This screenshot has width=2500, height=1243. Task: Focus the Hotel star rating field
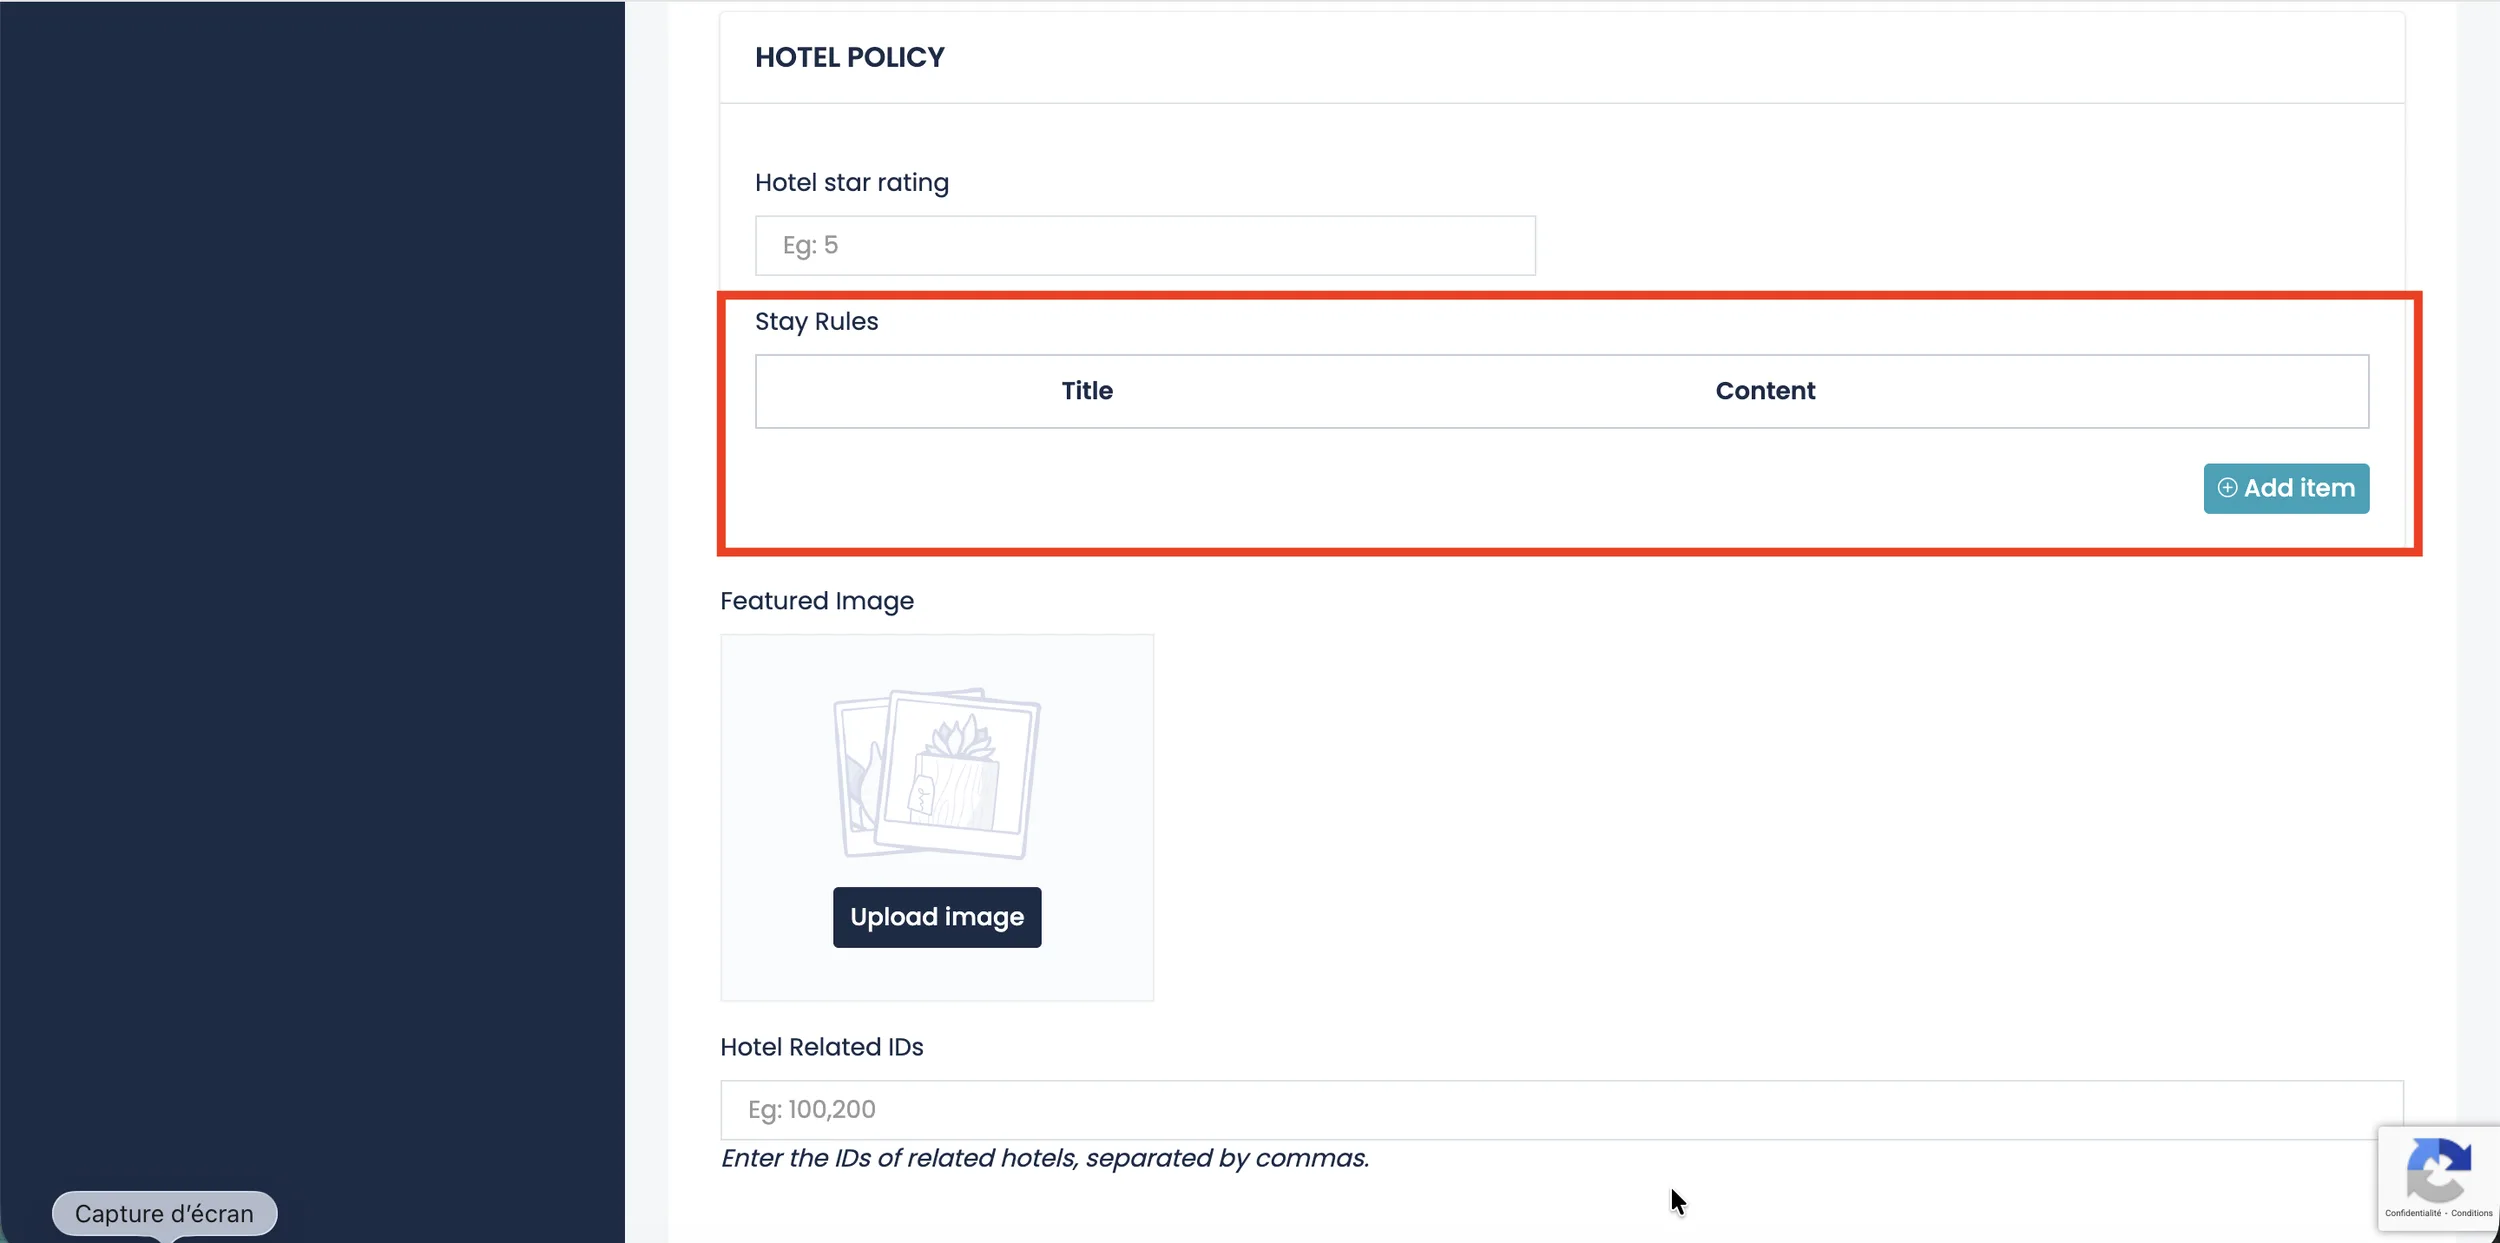[1144, 246]
